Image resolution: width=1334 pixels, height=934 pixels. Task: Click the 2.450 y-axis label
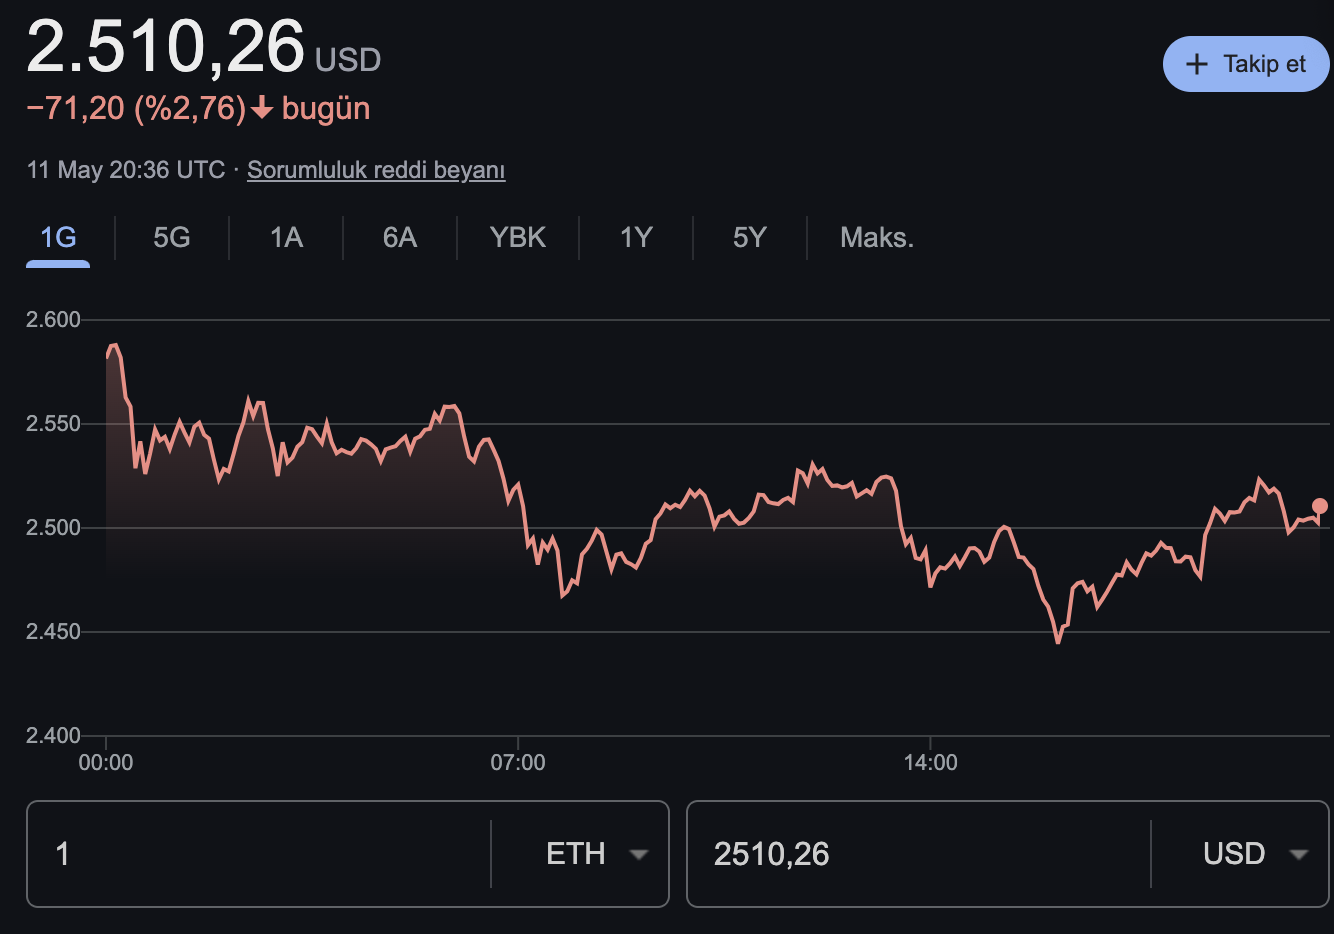click(x=53, y=632)
